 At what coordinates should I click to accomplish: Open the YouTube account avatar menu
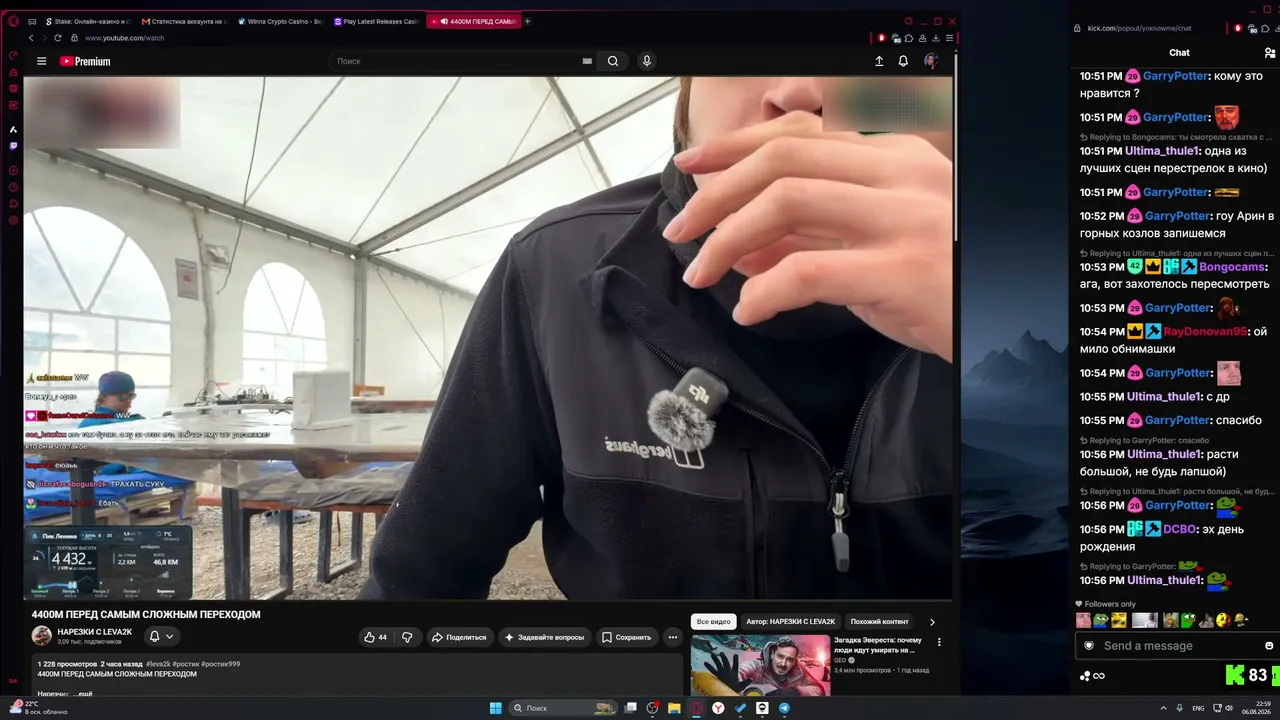coord(931,61)
